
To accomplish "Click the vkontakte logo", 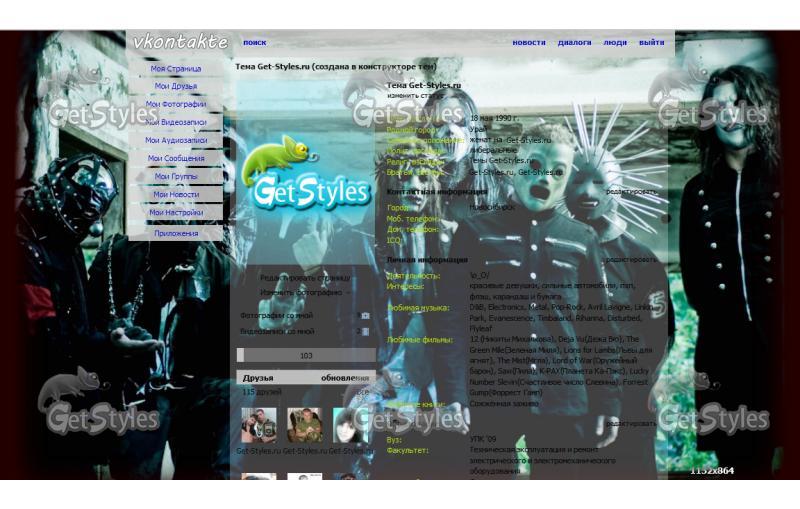I will (x=180, y=42).
